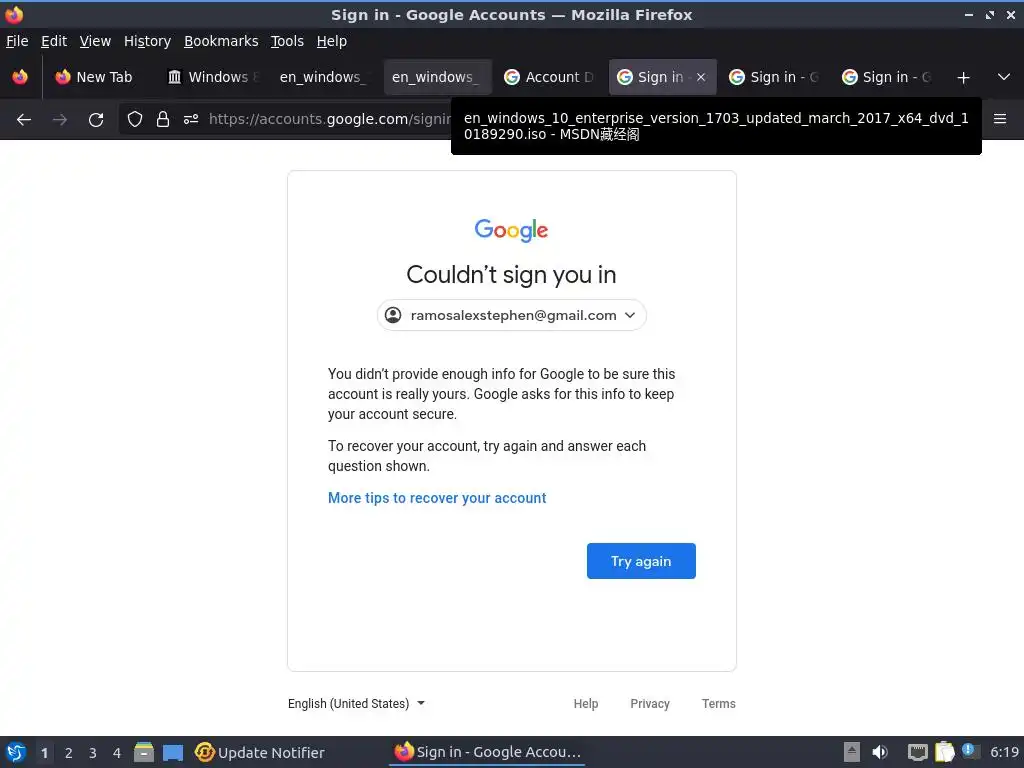
Task: Open the removable media eject tray icon
Action: coord(852,752)
